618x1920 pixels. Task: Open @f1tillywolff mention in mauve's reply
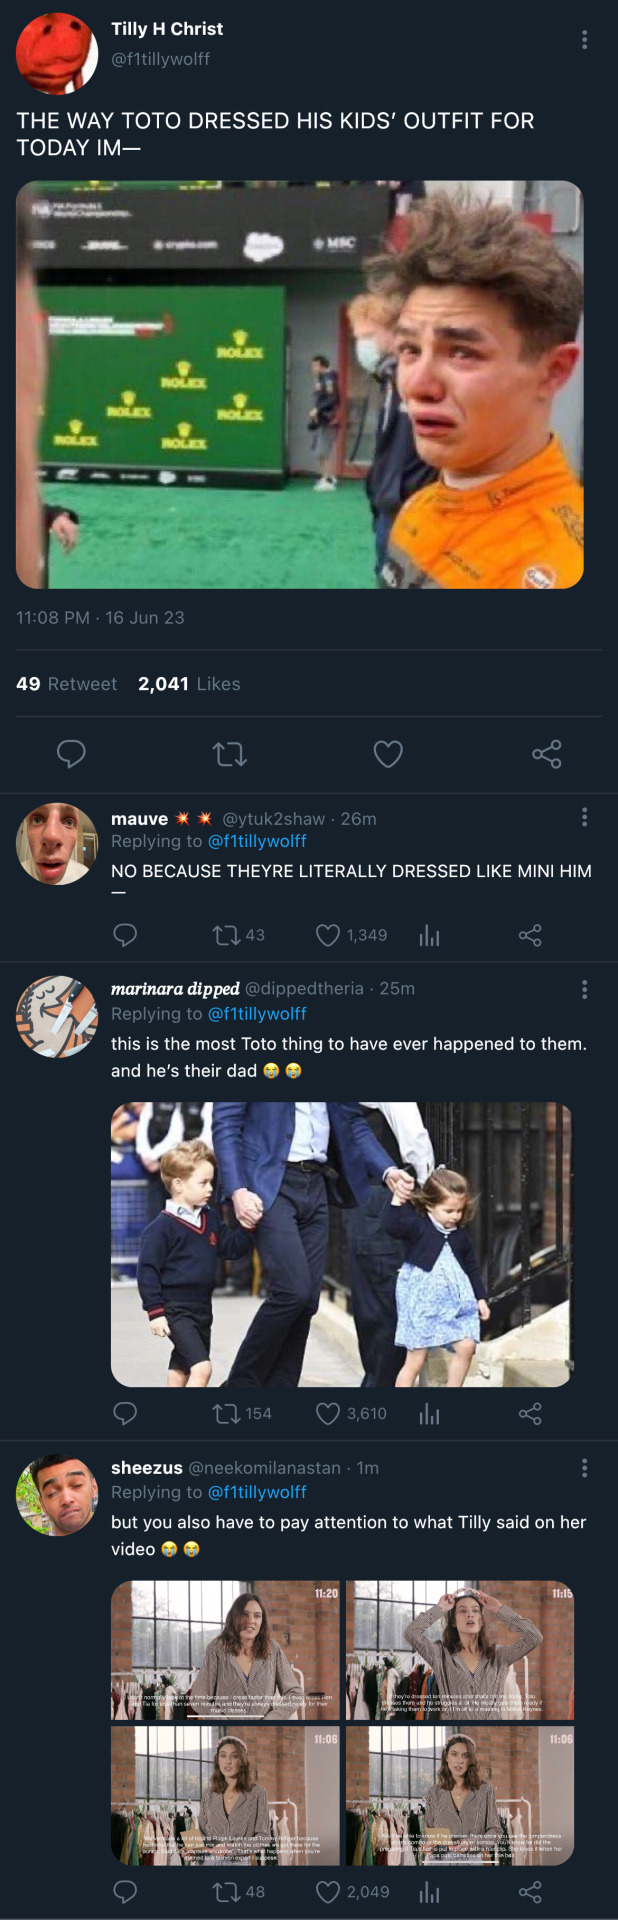257,842
